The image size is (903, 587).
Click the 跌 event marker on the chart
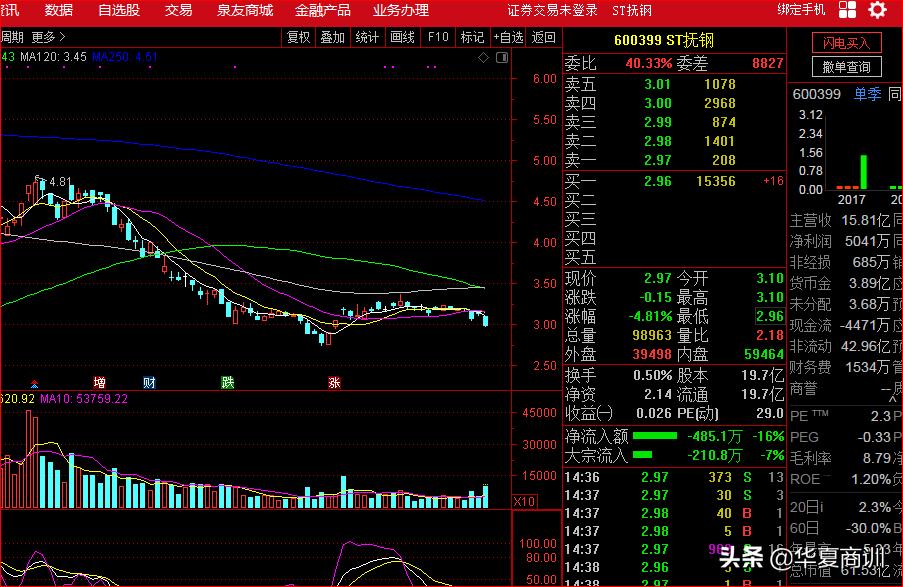(x=227, y=383)
